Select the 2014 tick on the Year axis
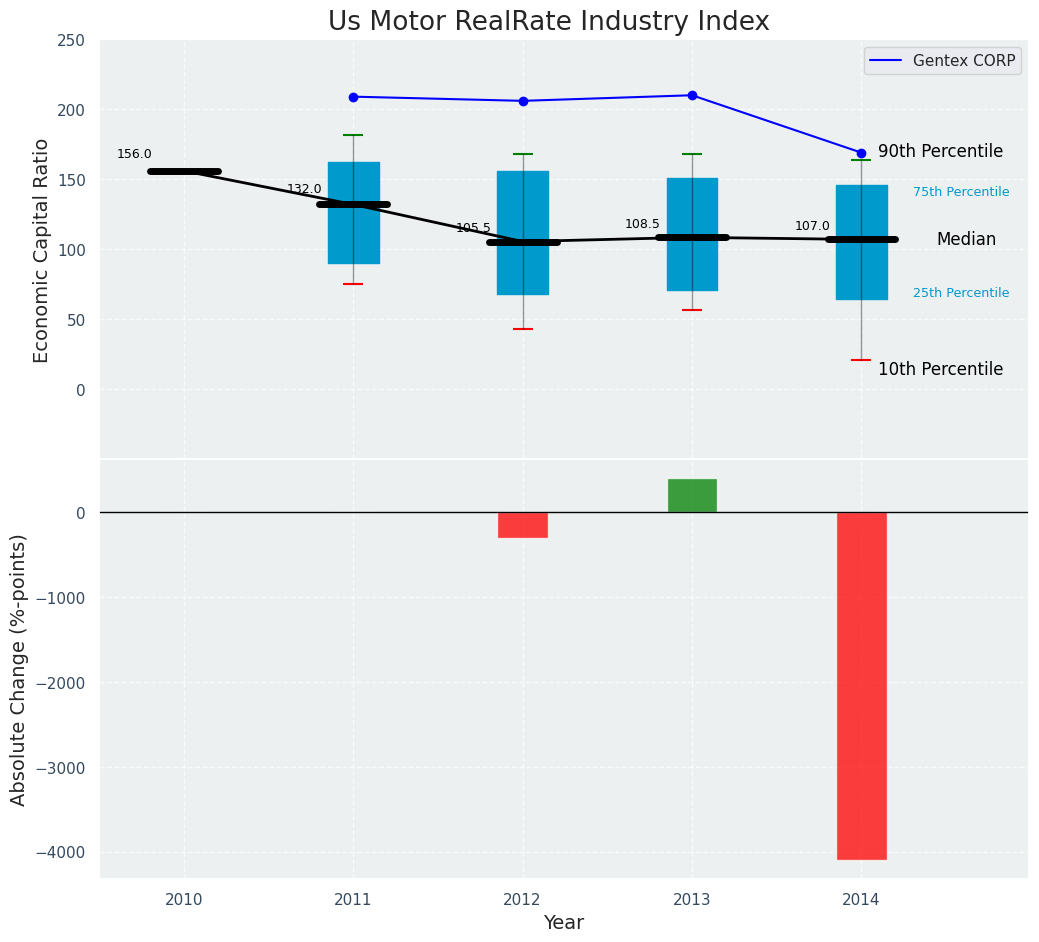Viewport: 1039px width, 942px height. pos(861,900)
